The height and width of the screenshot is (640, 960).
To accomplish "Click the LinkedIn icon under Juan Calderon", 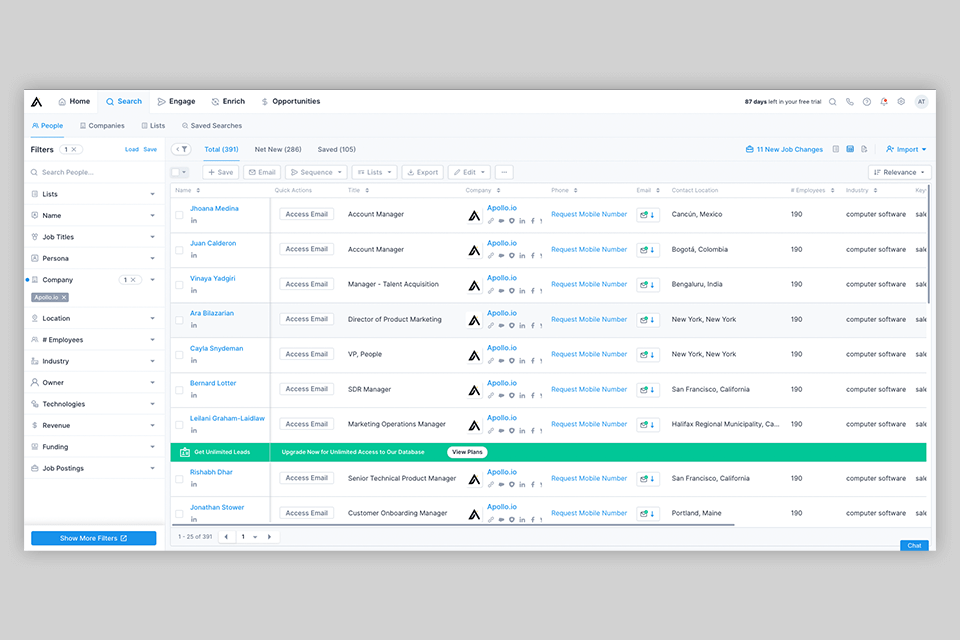I will pyautogui.click(x=193, y=255).
